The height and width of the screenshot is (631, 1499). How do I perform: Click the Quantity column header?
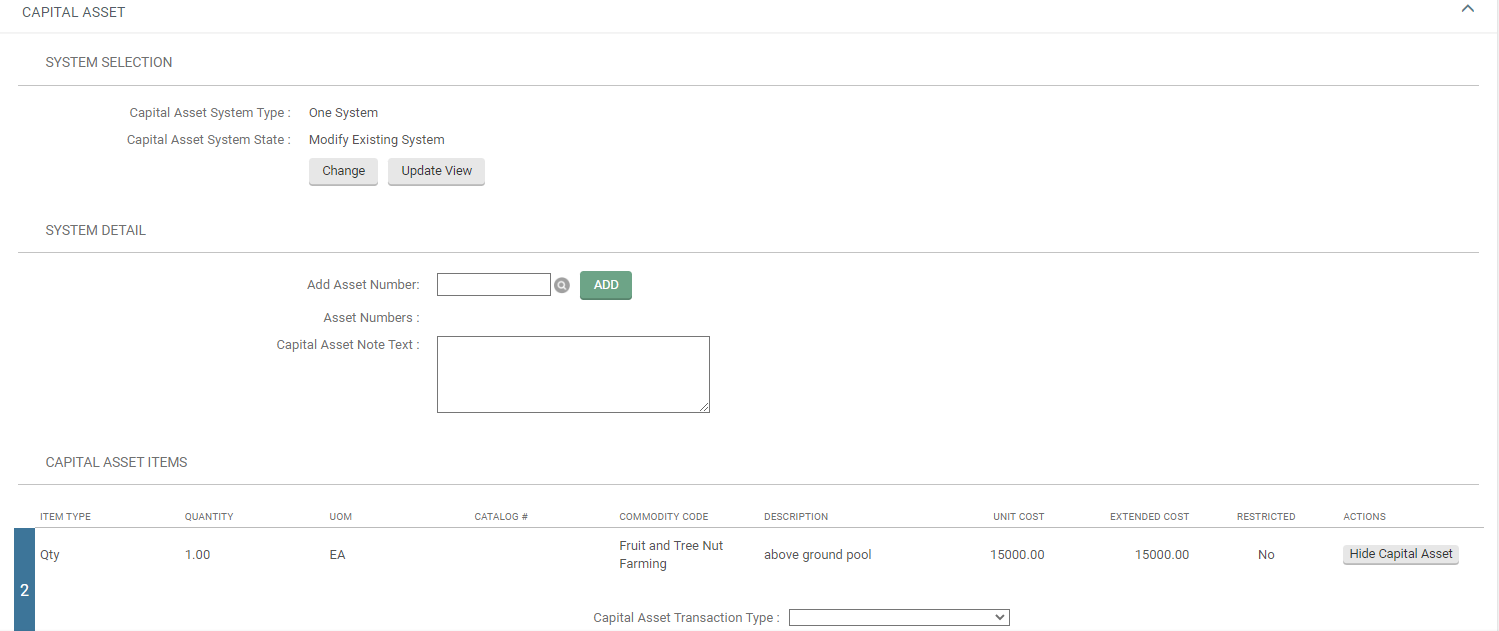(x=209, y=517)
